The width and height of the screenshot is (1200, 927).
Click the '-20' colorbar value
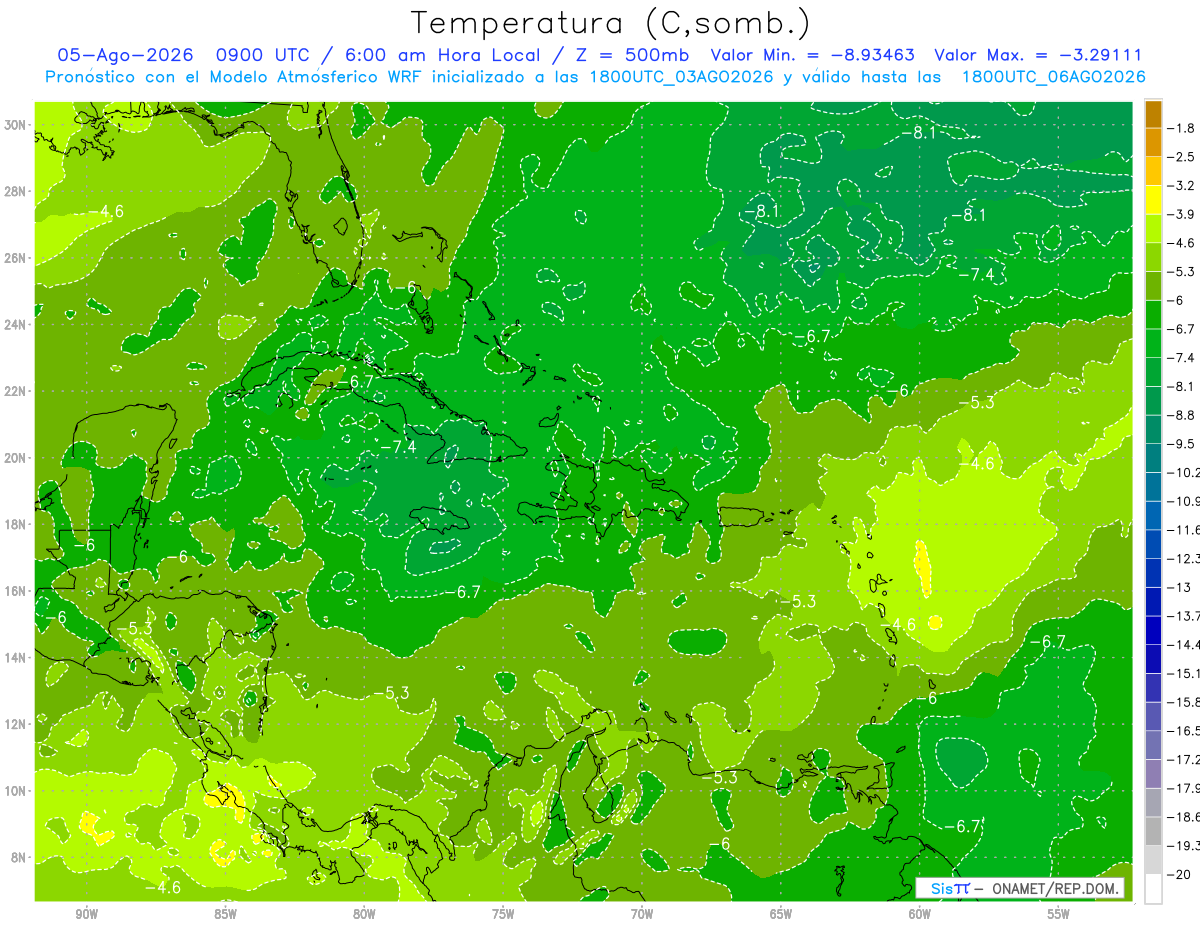[1180, 874]
